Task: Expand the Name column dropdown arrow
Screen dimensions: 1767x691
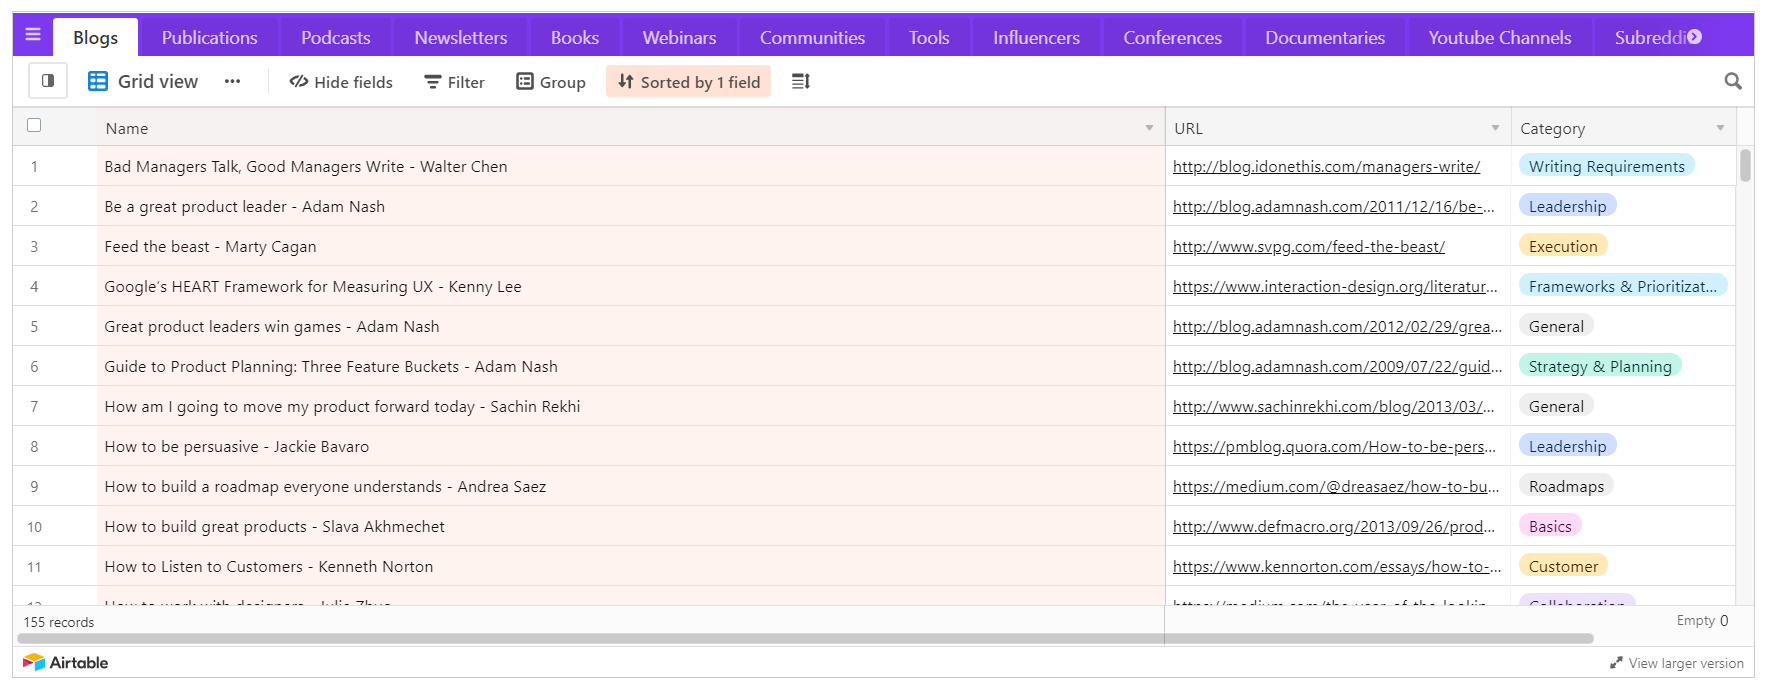Action: point(1149,128)
